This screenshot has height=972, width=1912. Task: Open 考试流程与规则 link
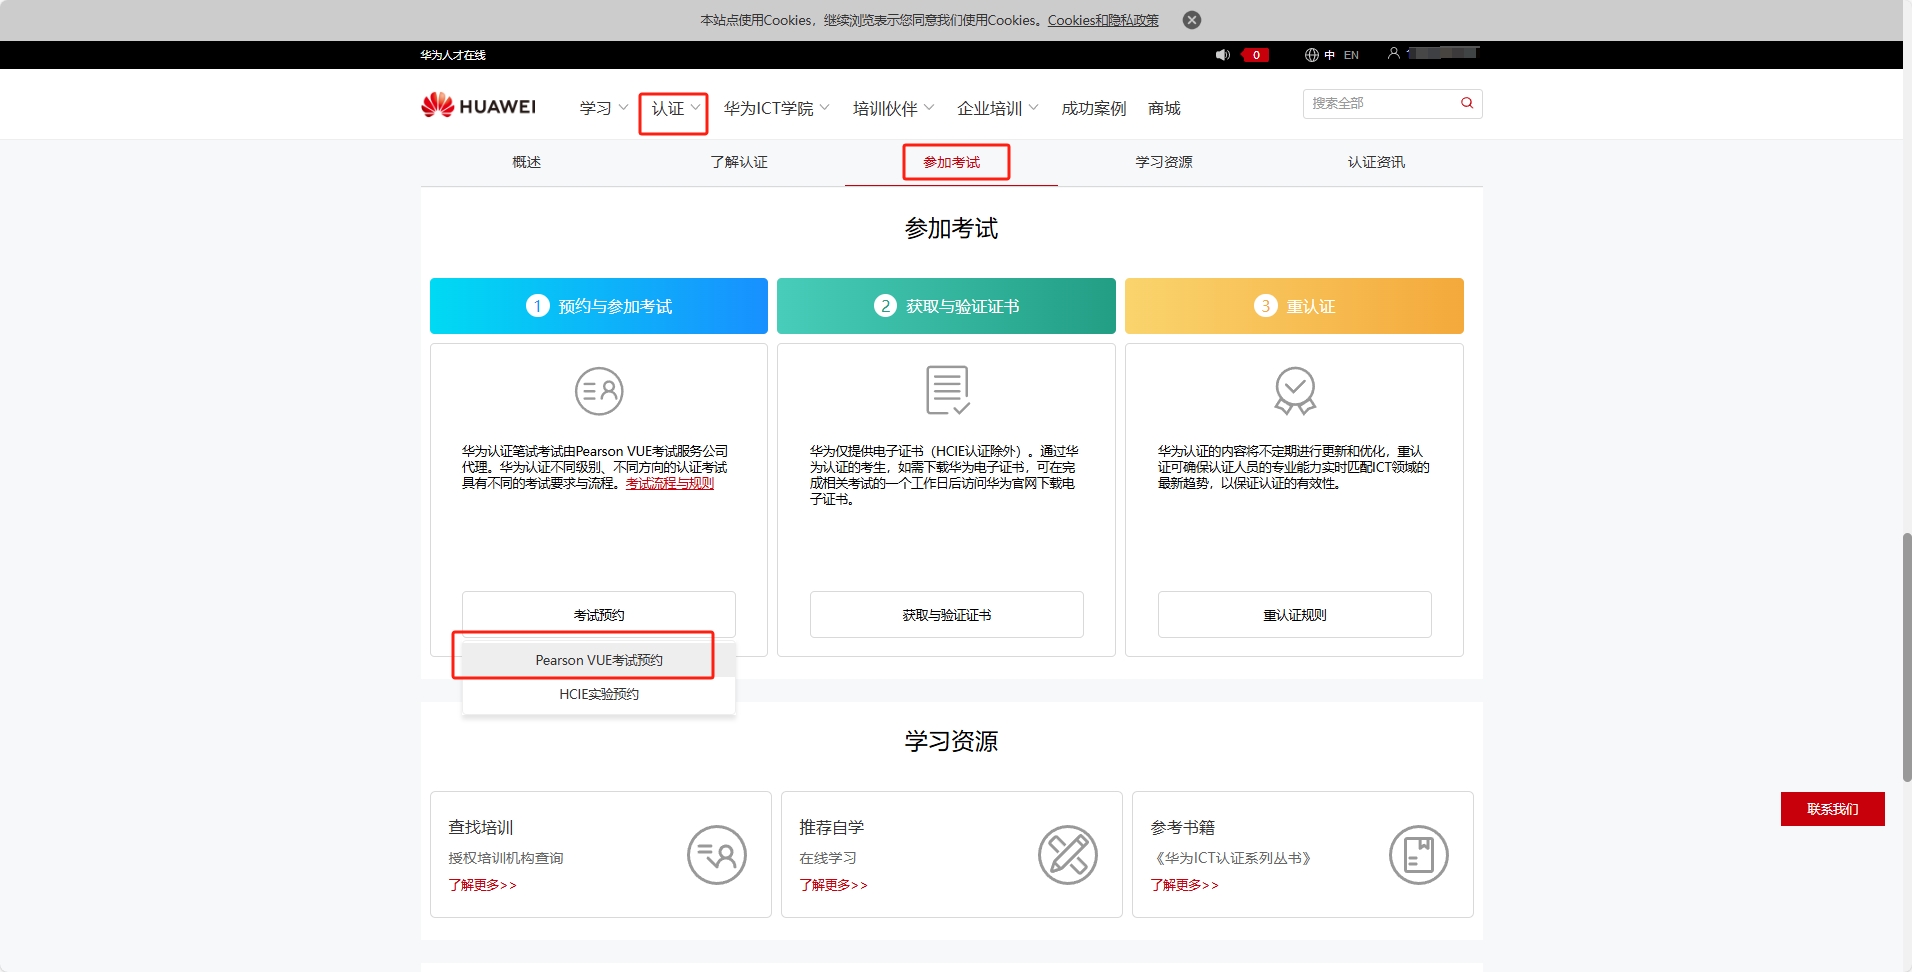coord(670,483)
